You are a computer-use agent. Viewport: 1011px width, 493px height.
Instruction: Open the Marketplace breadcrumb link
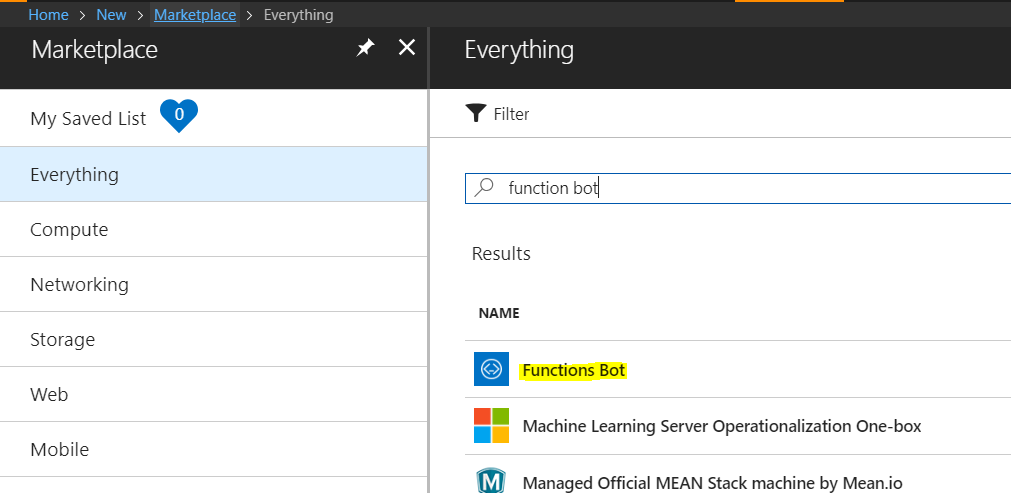point(195,15)
